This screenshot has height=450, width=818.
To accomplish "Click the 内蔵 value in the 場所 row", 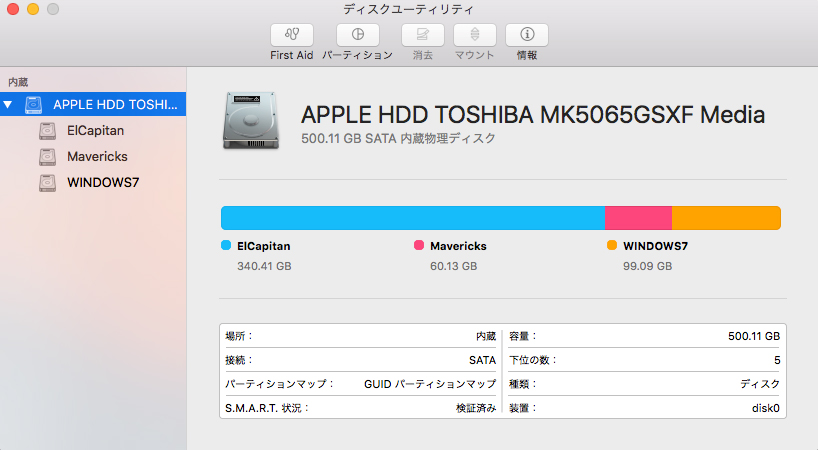I will [486, 336].
